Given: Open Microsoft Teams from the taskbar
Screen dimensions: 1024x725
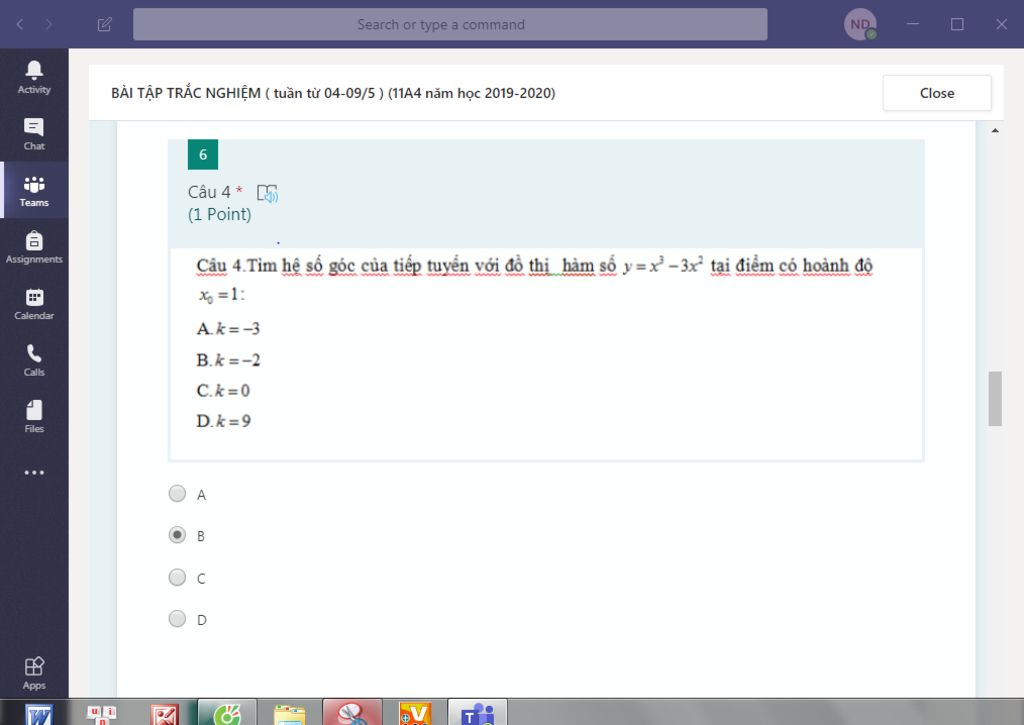Looking at the screenshot, I should click(x=477, y=713).
